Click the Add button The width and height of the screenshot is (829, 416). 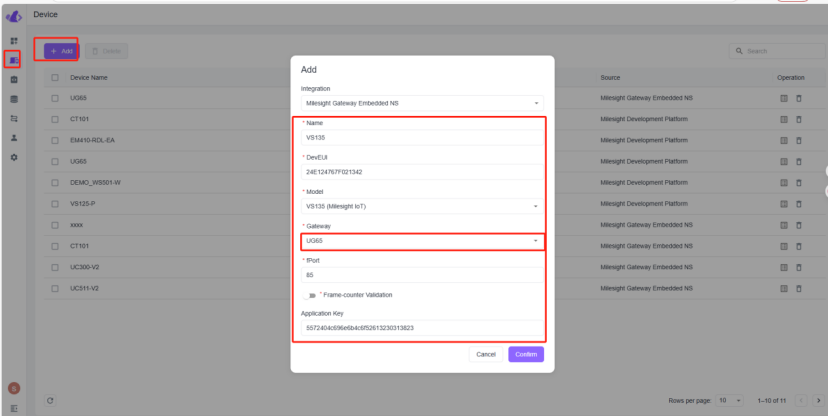pos(61,51)
